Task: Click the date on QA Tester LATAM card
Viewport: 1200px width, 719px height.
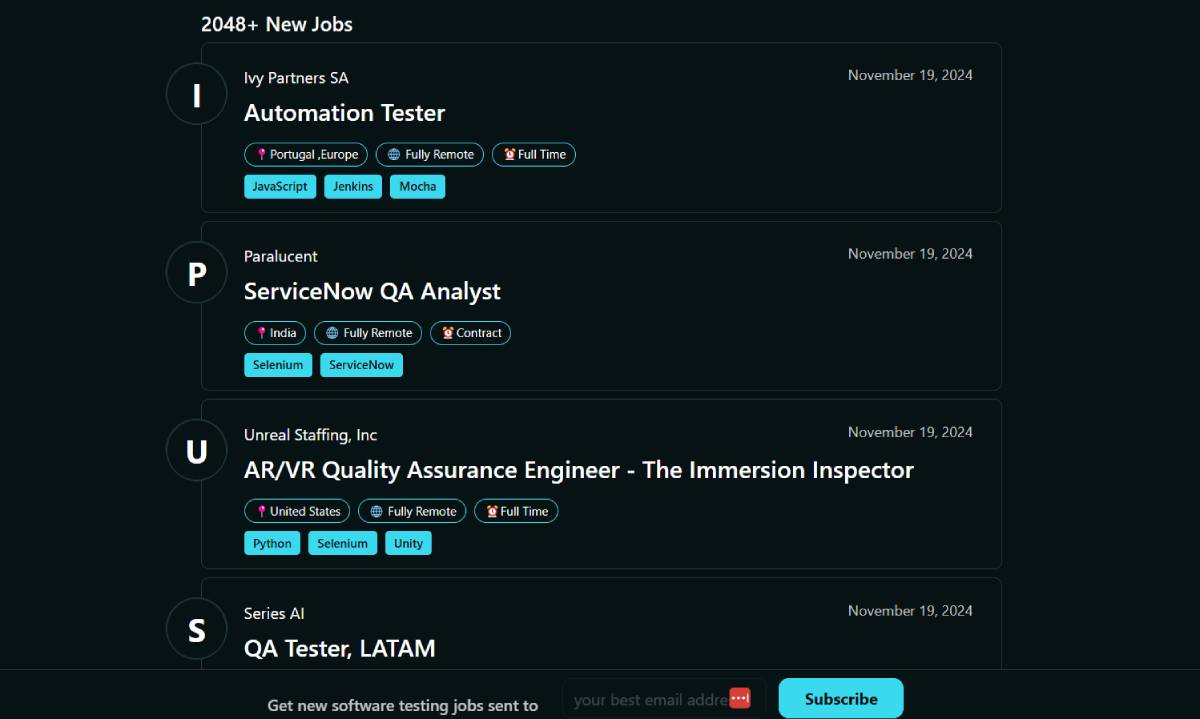Action: click(x=910, y=611)
